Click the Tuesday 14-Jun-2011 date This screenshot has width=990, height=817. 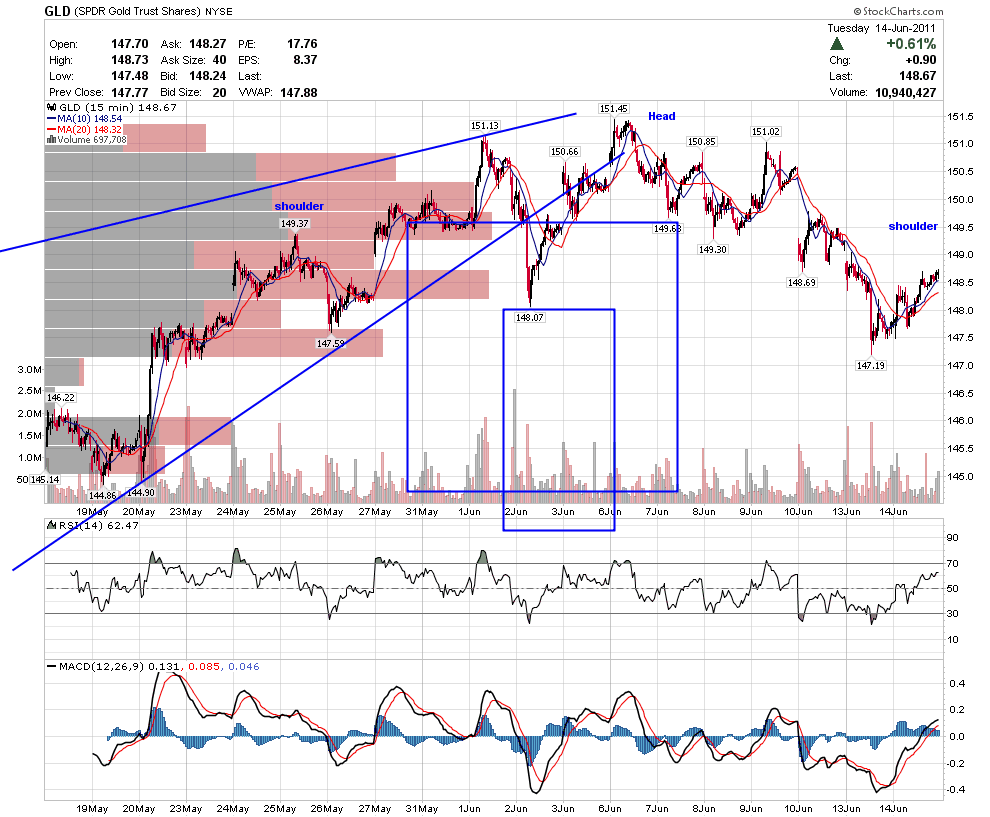pyautogui.click(x=881, y=28)
